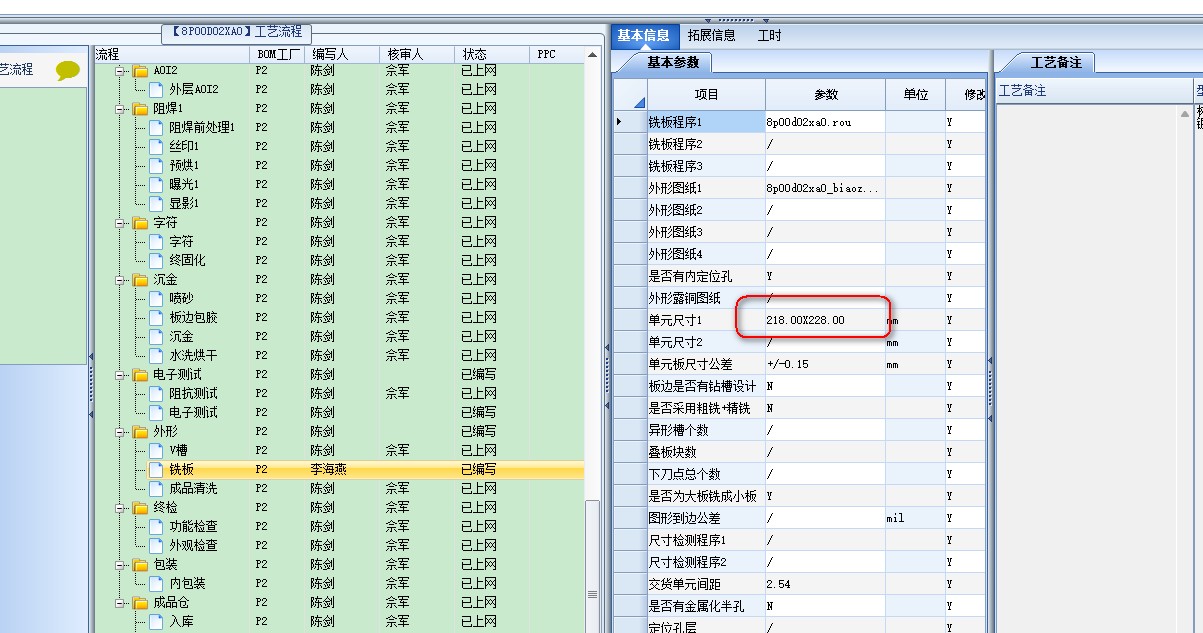The image size is (1203, 633).
Task: Click folder icon of 终检 node
Action: [x=140, y=508]
